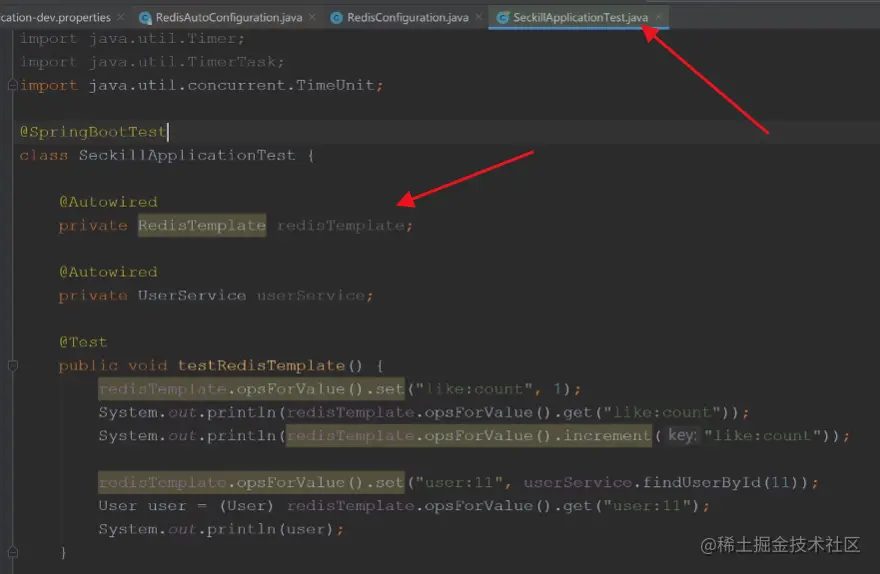
Task: Click the userService field name declaration
Action: pos(311,296)
